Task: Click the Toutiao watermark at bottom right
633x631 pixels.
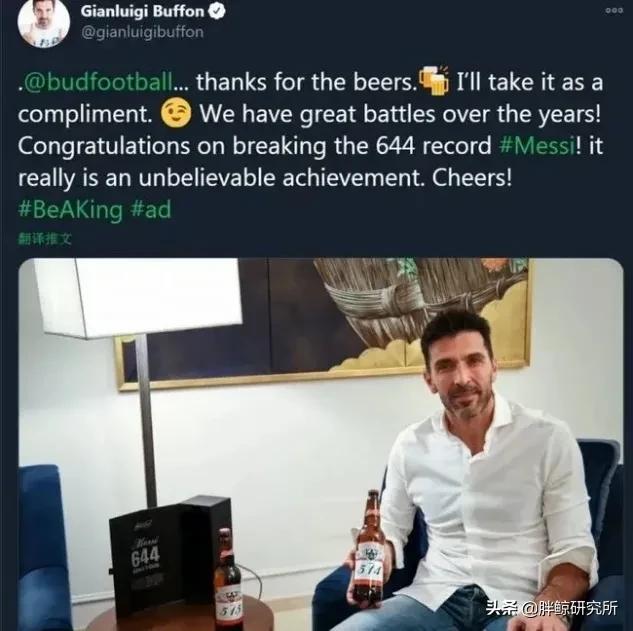Action: coord(552,608)
